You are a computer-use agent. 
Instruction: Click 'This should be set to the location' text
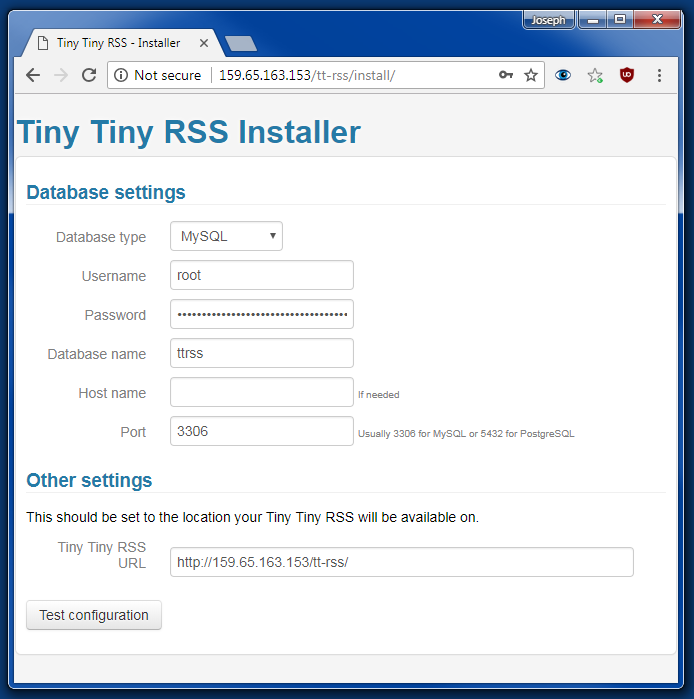point(253,517)
